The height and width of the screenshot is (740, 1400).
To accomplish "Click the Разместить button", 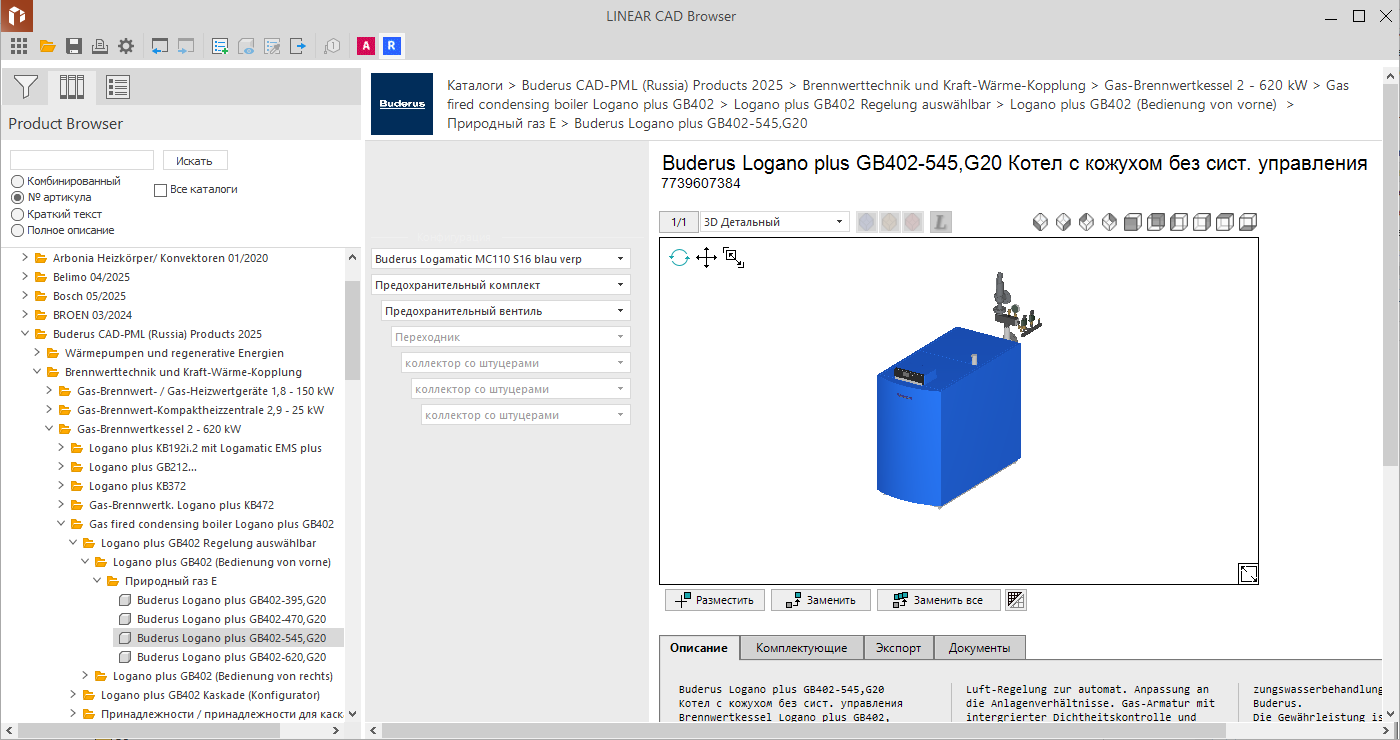I will (715, 600).
